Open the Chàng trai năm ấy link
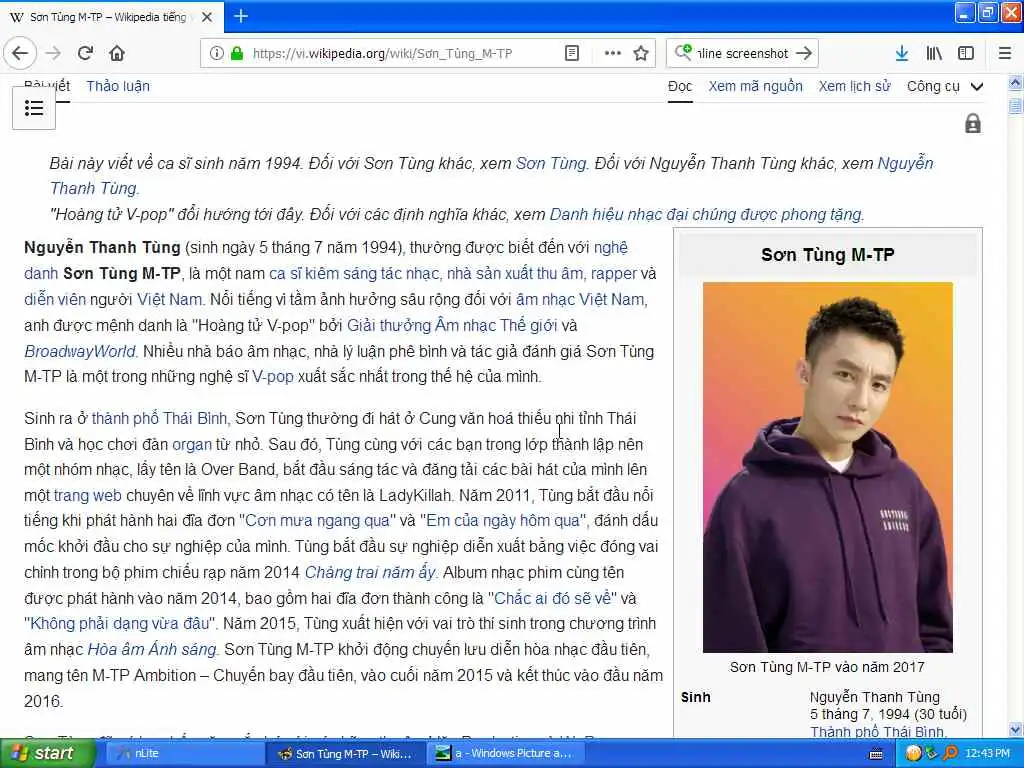 tap(370, 573)
